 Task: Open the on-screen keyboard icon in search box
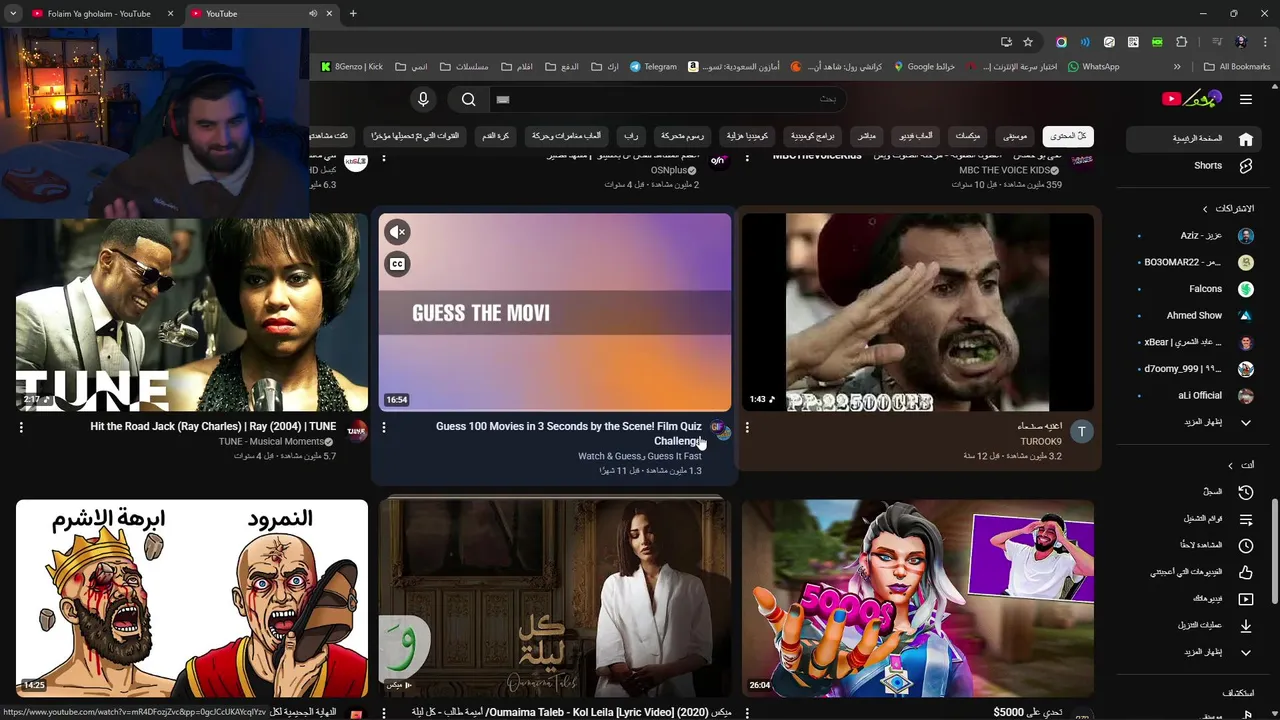(503, 99)
